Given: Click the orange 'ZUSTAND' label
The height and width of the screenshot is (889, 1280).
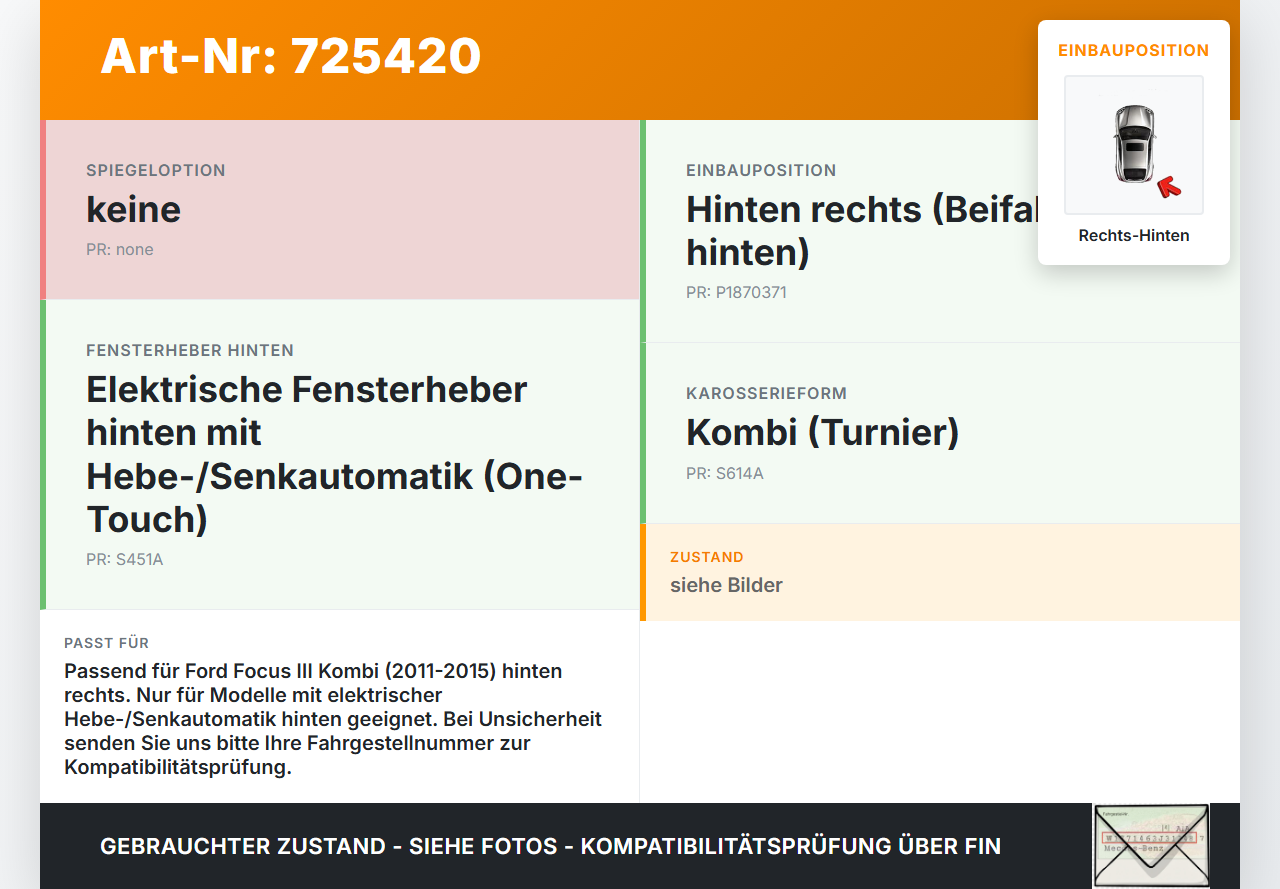Looking at the screenshot, I should [x=707, y=557].
